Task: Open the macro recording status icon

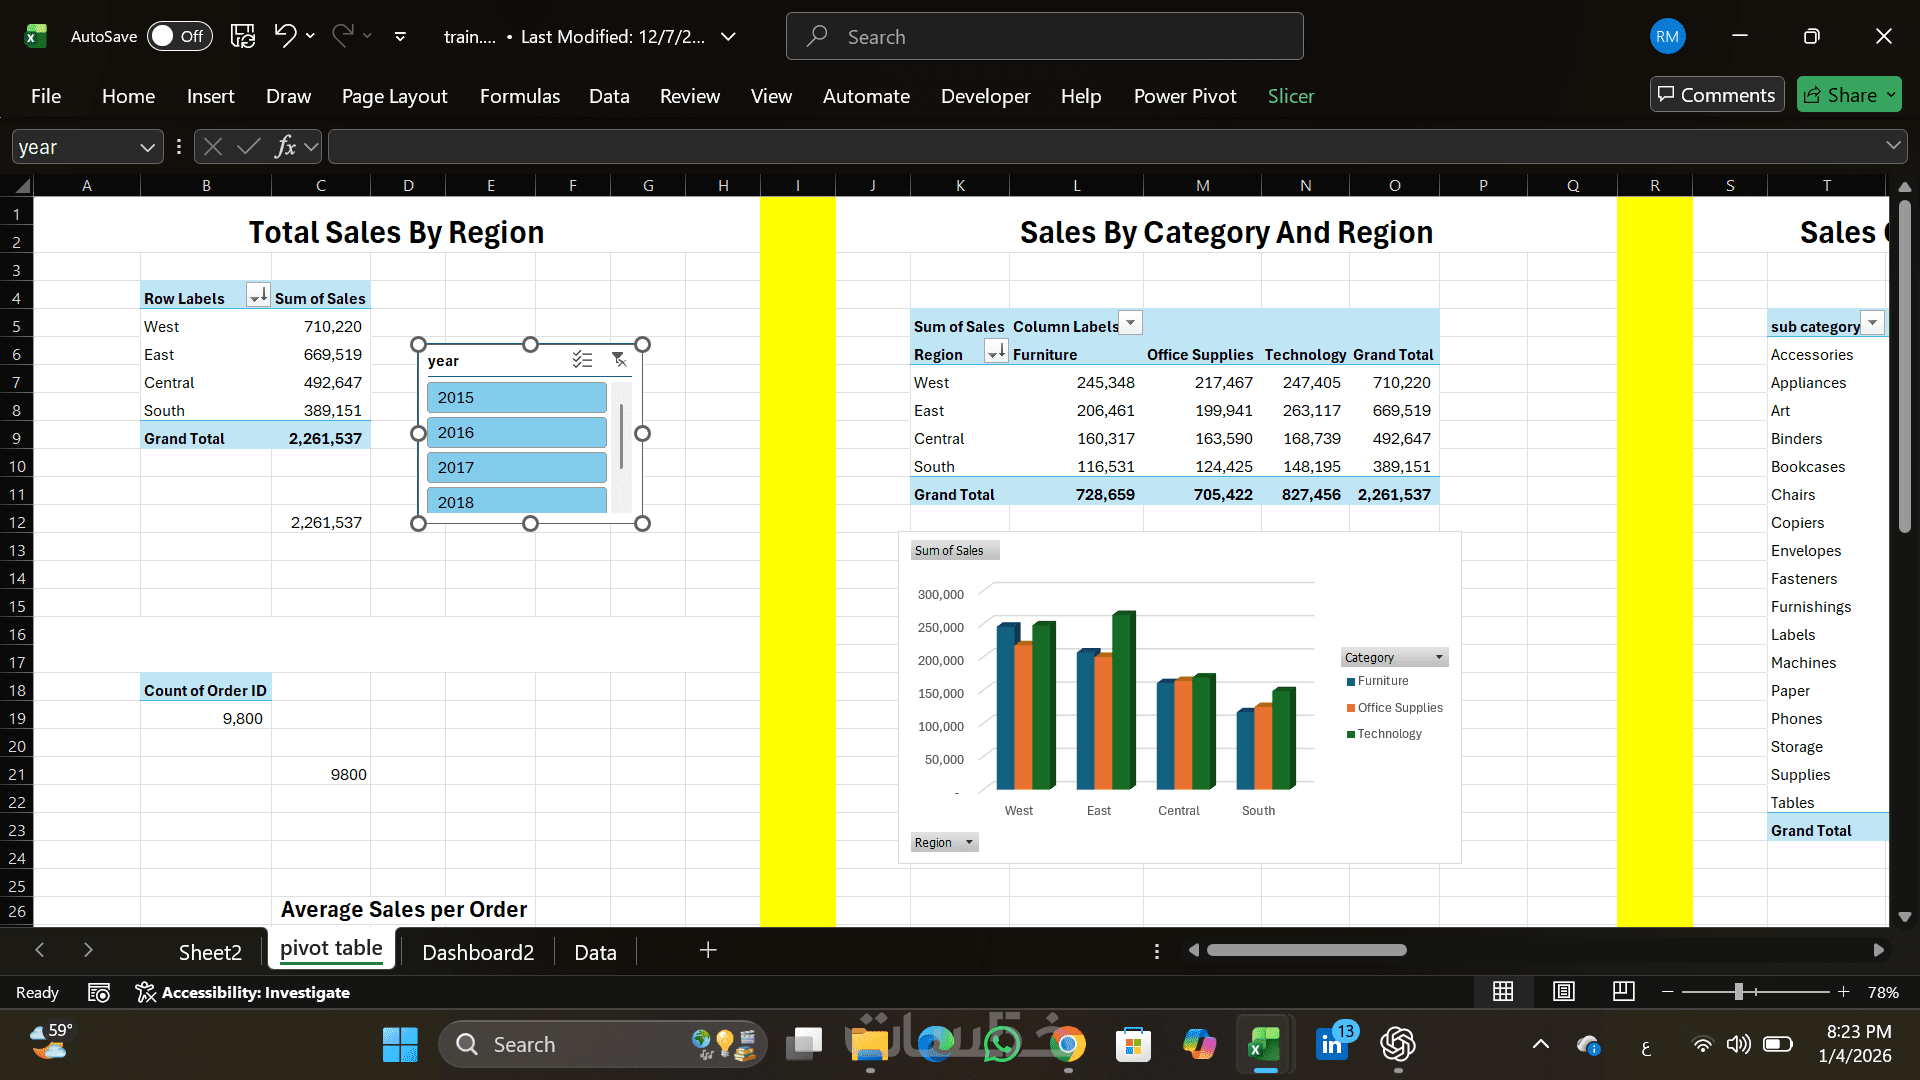Action: tap(98, 992)
